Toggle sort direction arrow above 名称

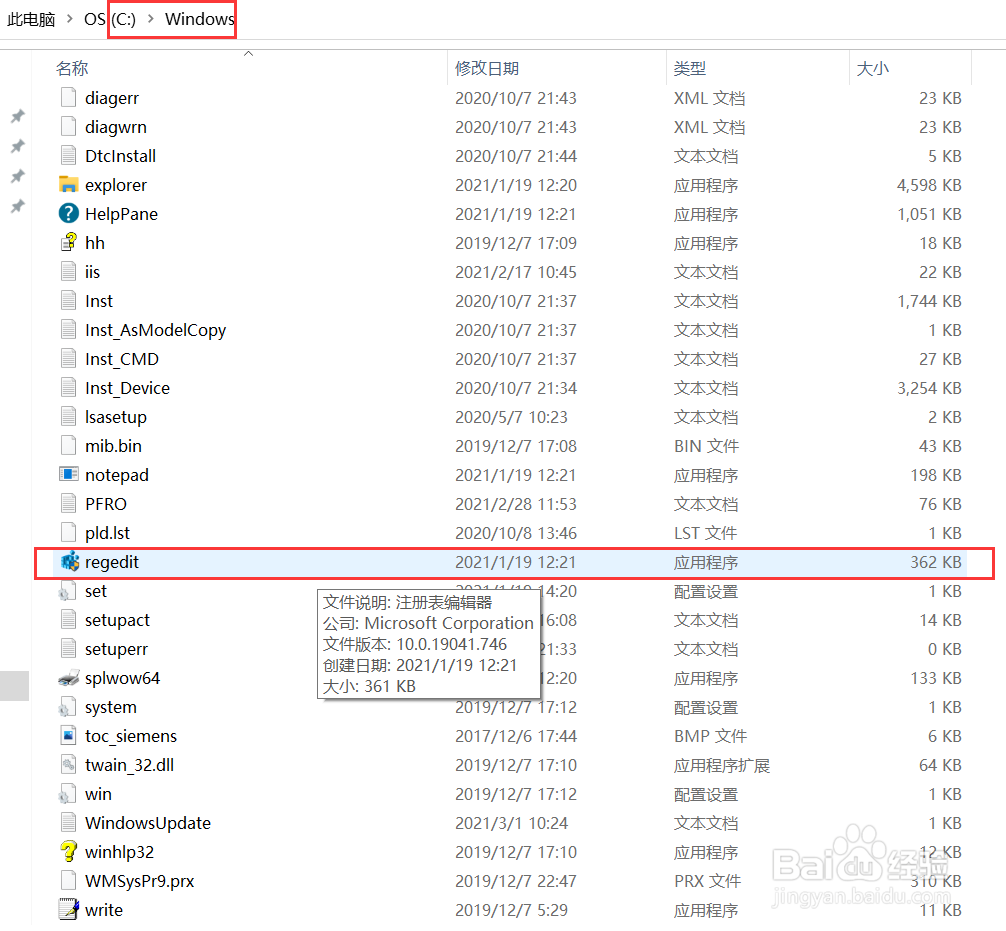pyautogui.click(x=249, y=54)
